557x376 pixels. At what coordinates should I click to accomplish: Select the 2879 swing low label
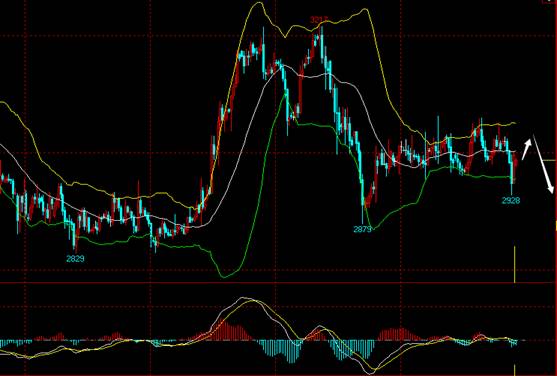click(x=362, y=229)
